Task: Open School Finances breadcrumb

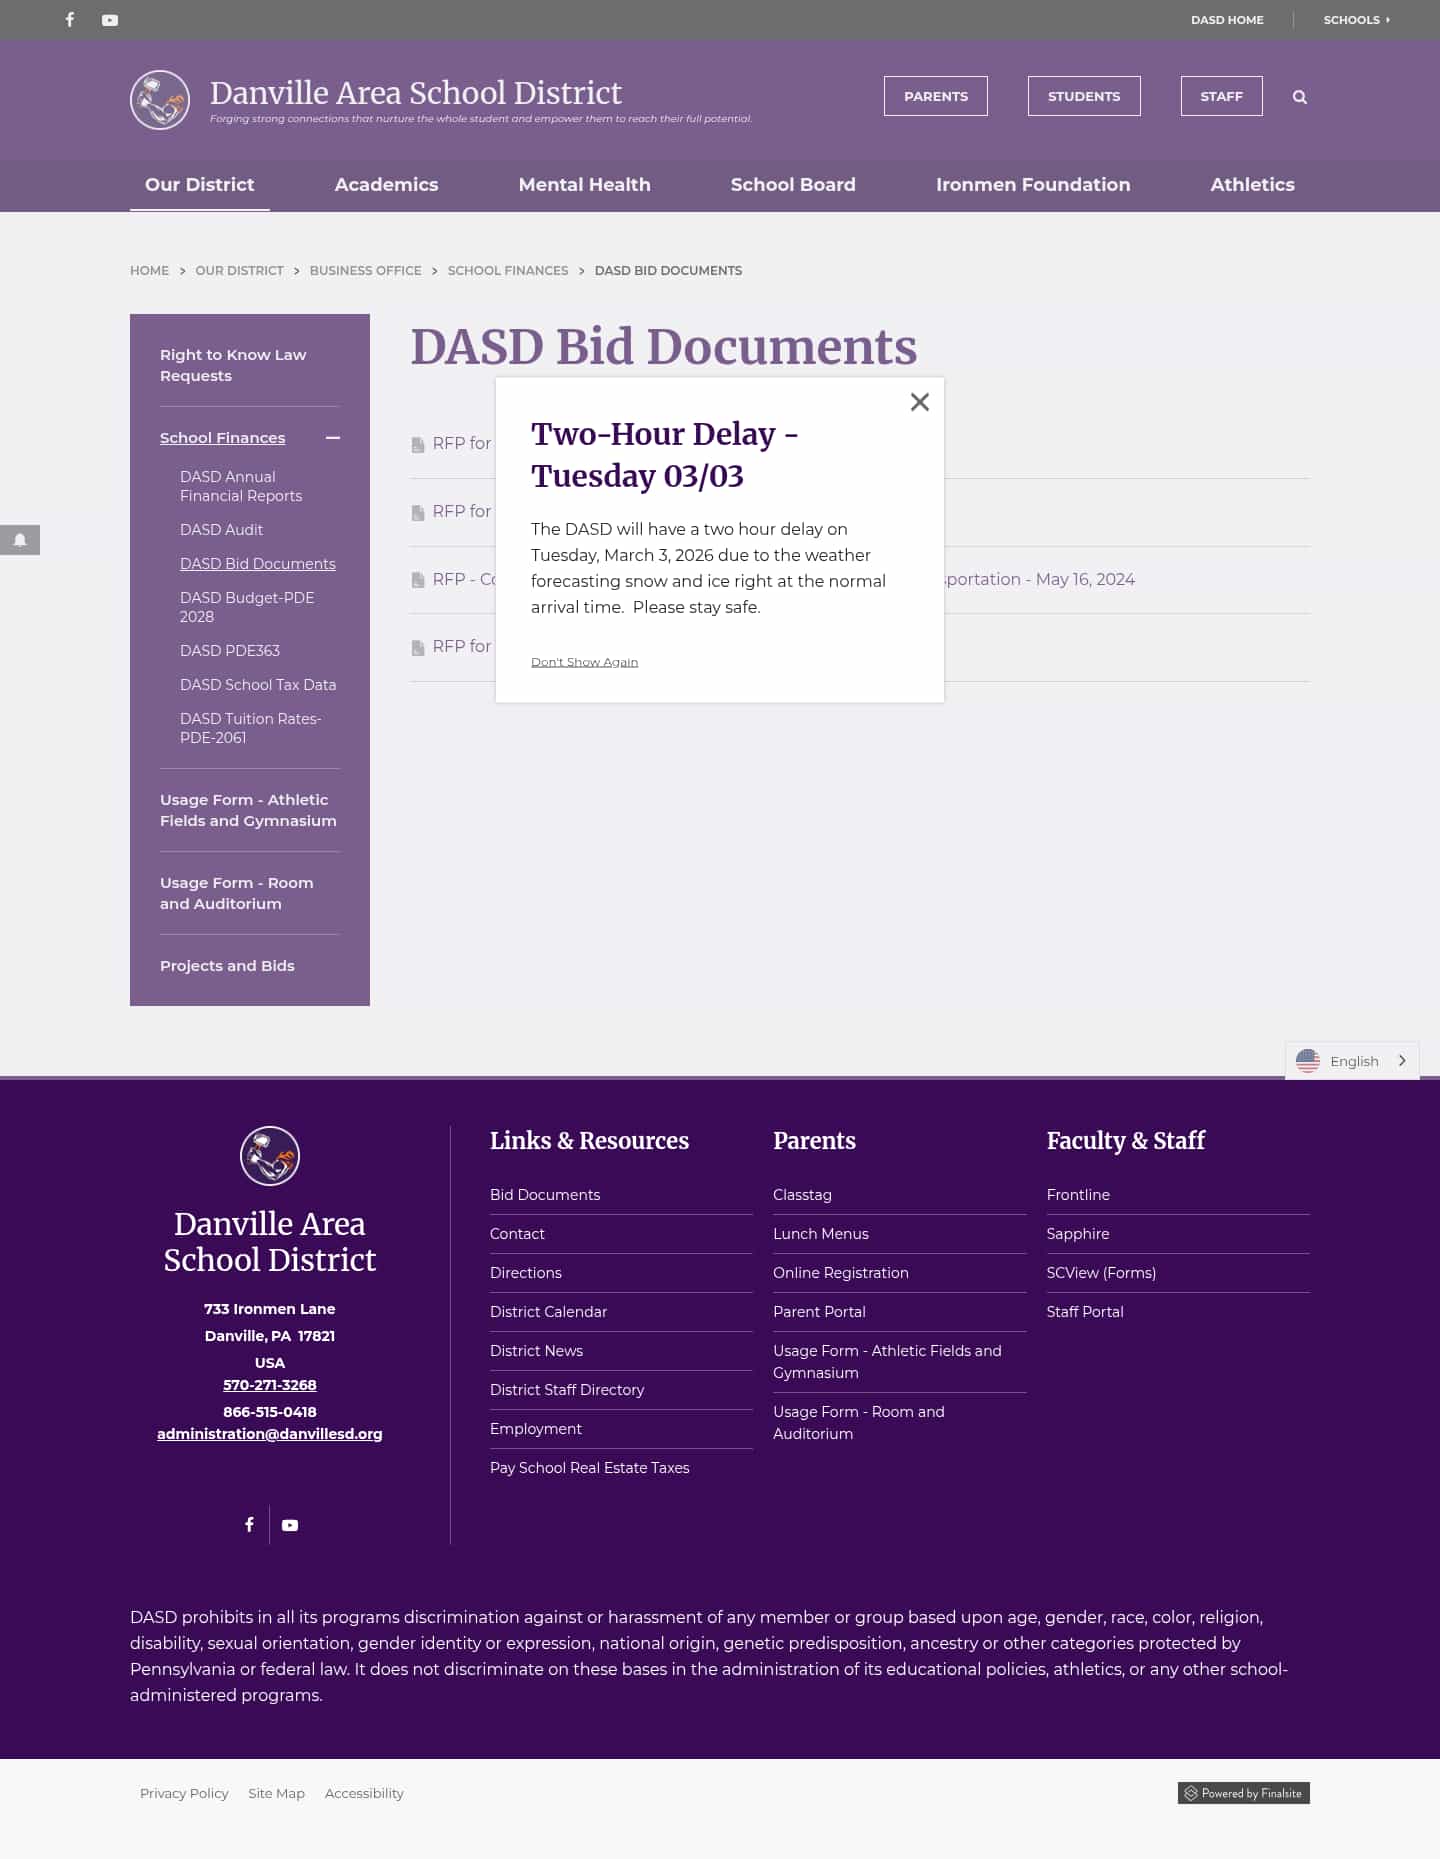Action: 508,271
